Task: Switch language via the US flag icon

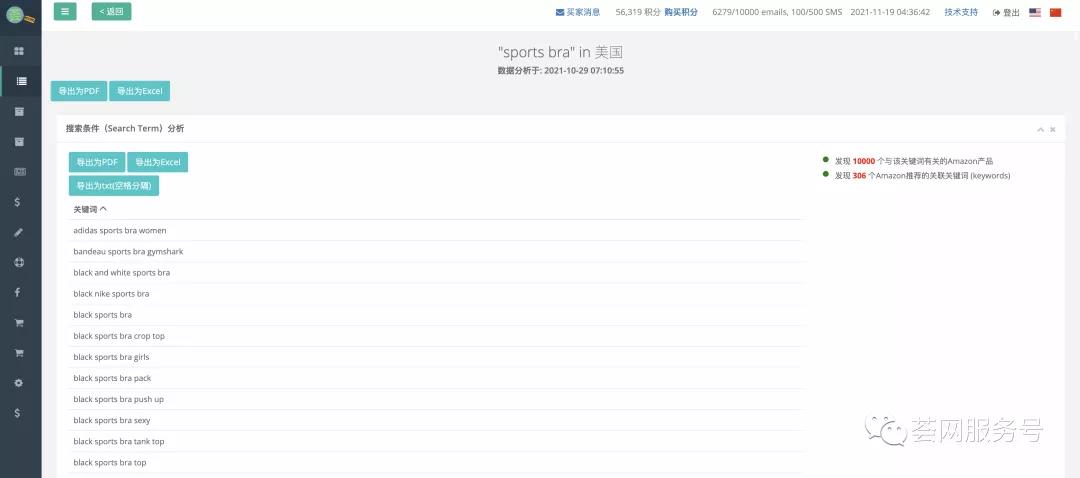Action: [1035, 12]
